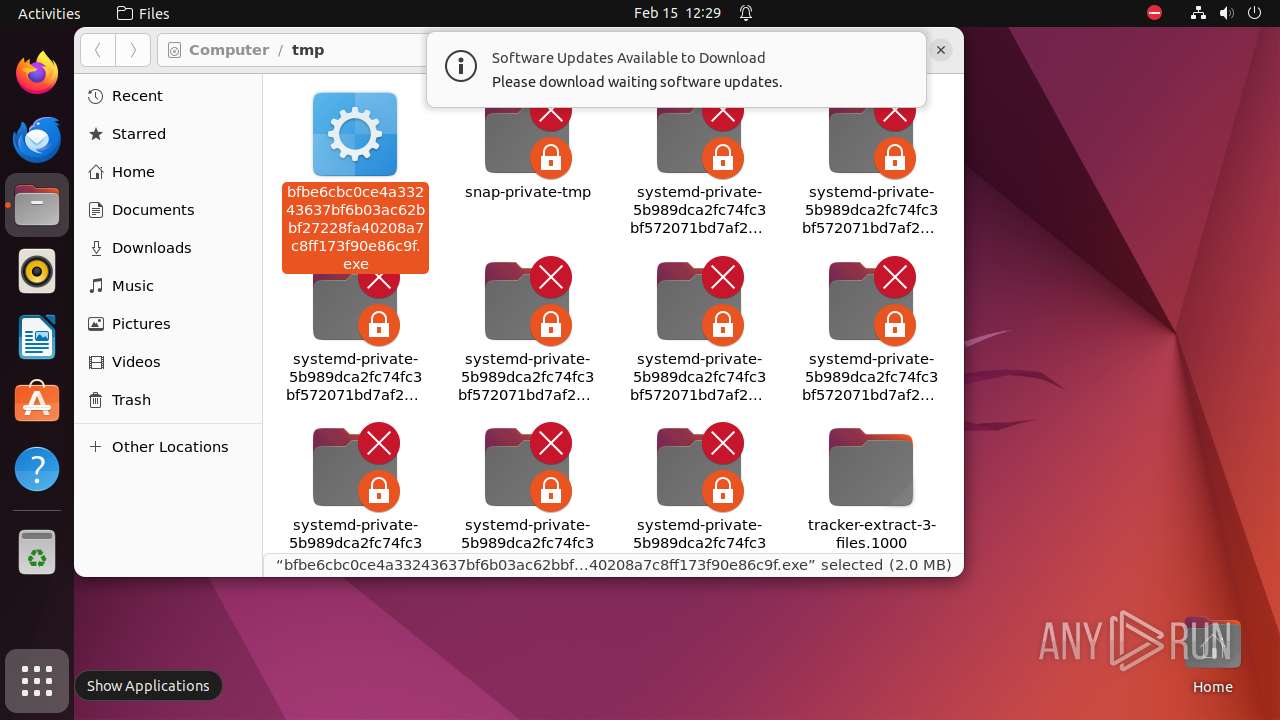
Task: Open Recent in sidebar
Action: [168, 96]
